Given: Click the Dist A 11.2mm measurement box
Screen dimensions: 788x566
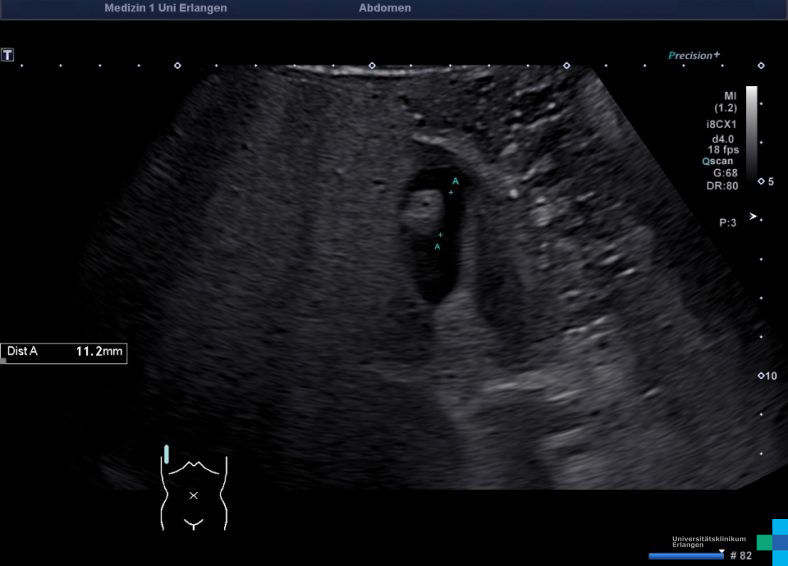Looking at the screenshot, I should click(x=64, y=353).
